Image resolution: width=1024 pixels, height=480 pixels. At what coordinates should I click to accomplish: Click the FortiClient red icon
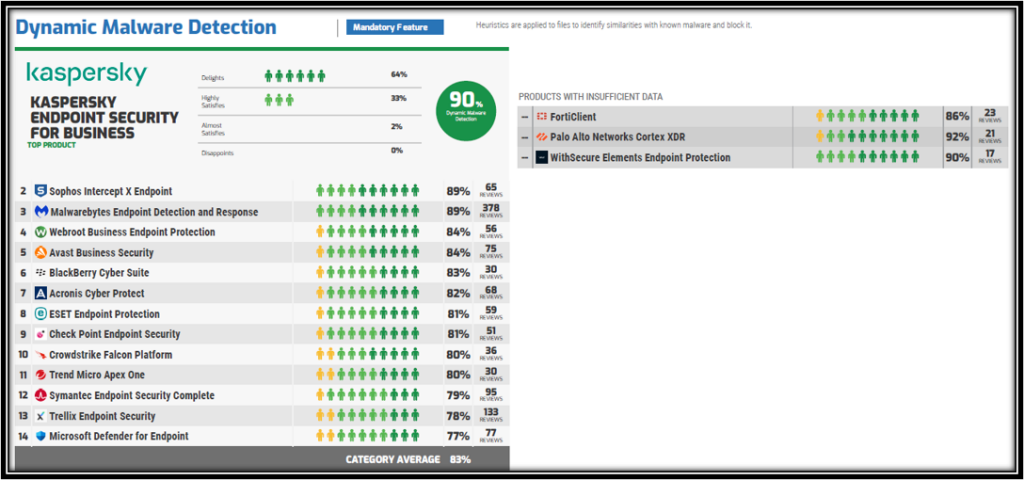pos(541,117)
